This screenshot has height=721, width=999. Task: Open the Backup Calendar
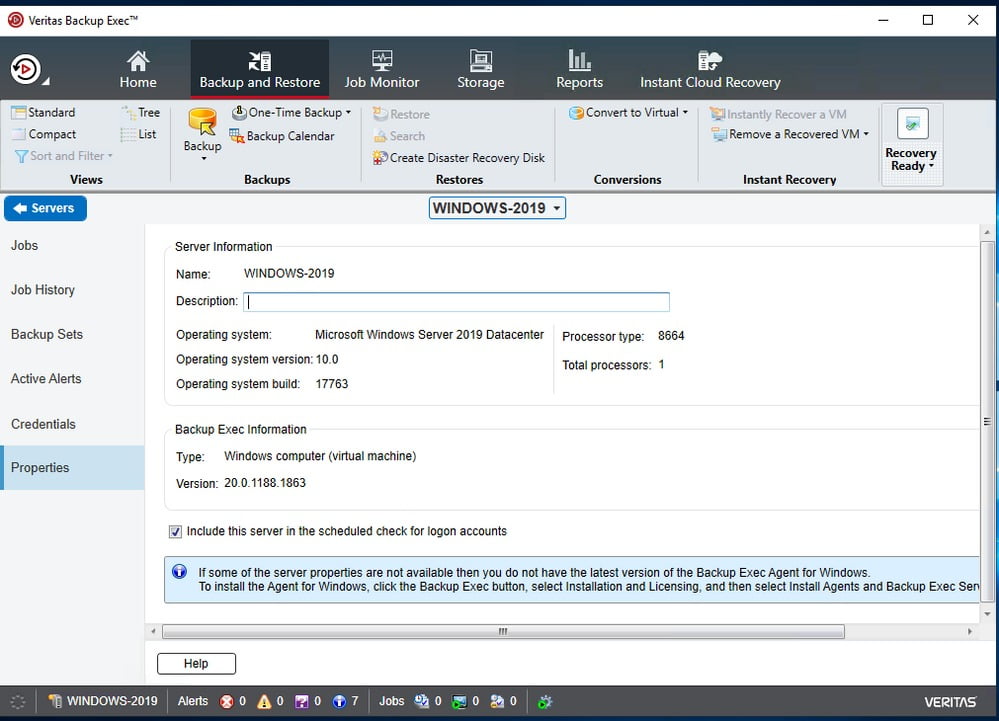coord(282,136)
